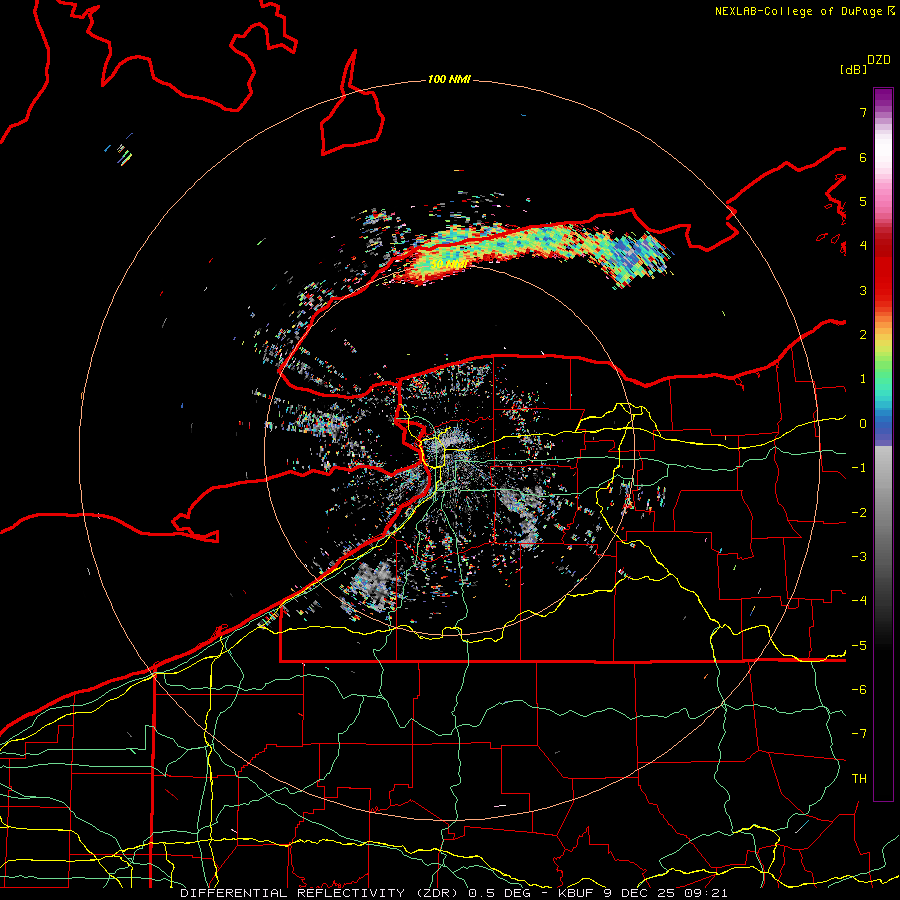The height and width of the screenshot is (900, 900).
Task: Click the [dB] units label
Action: click(x=853, y=69)
